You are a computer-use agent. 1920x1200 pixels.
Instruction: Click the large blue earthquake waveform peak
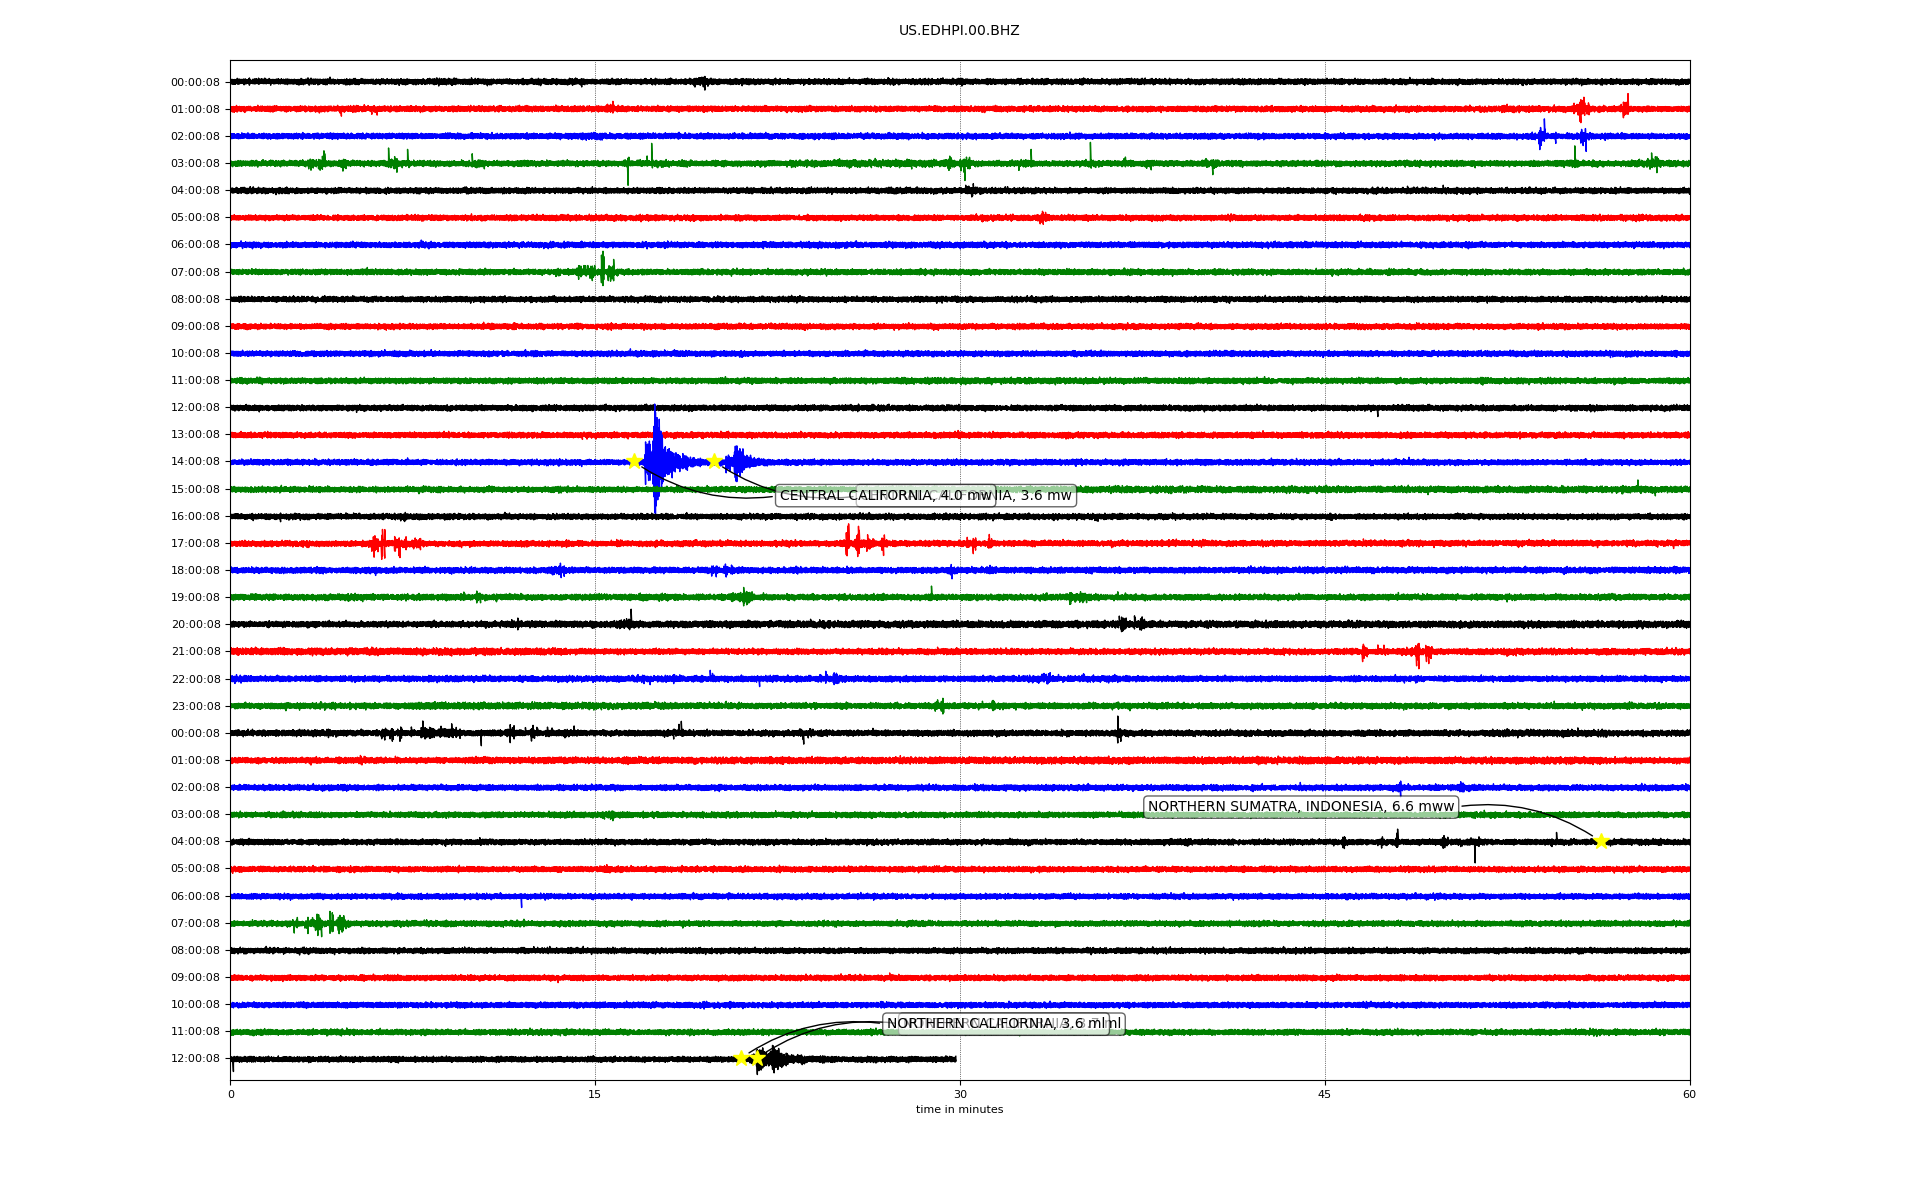point(656,440)
